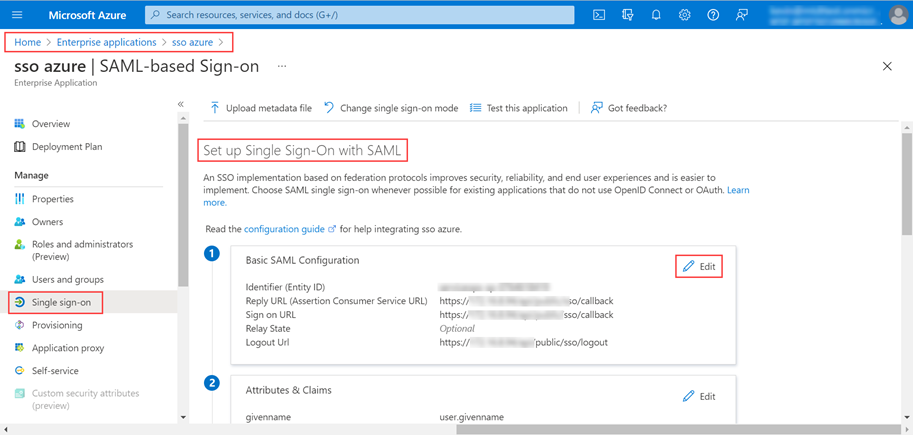The image size is (913, 435).
Task: Open Roles and administrators (Preview)
Action: (x=82, y=250)
